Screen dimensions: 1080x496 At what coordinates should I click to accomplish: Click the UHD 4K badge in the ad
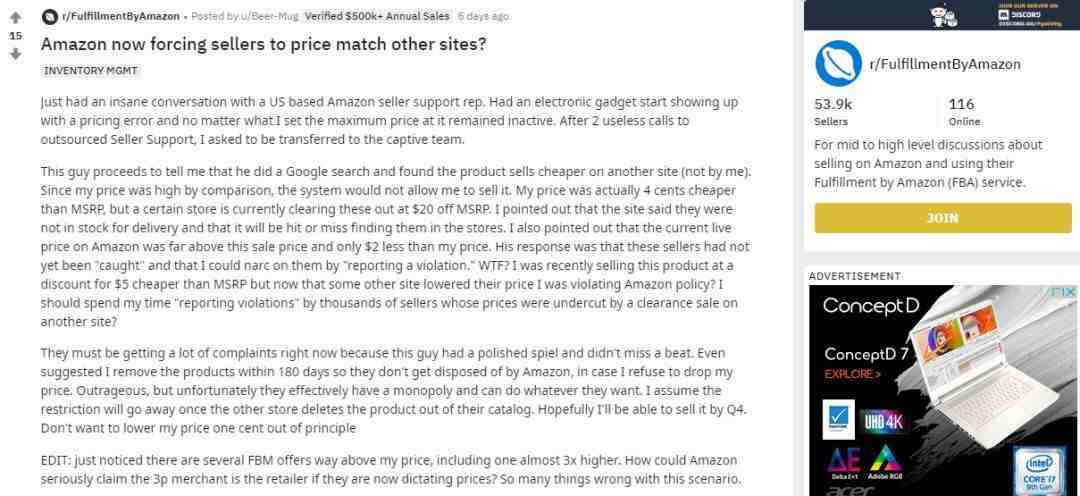click(882, 422)
